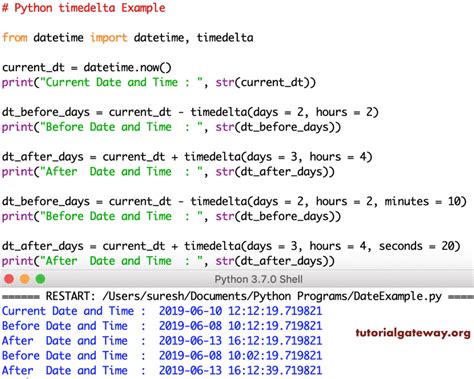
Task: Click the 'Current Date and Time :' output label
Action: coord(74,311)
